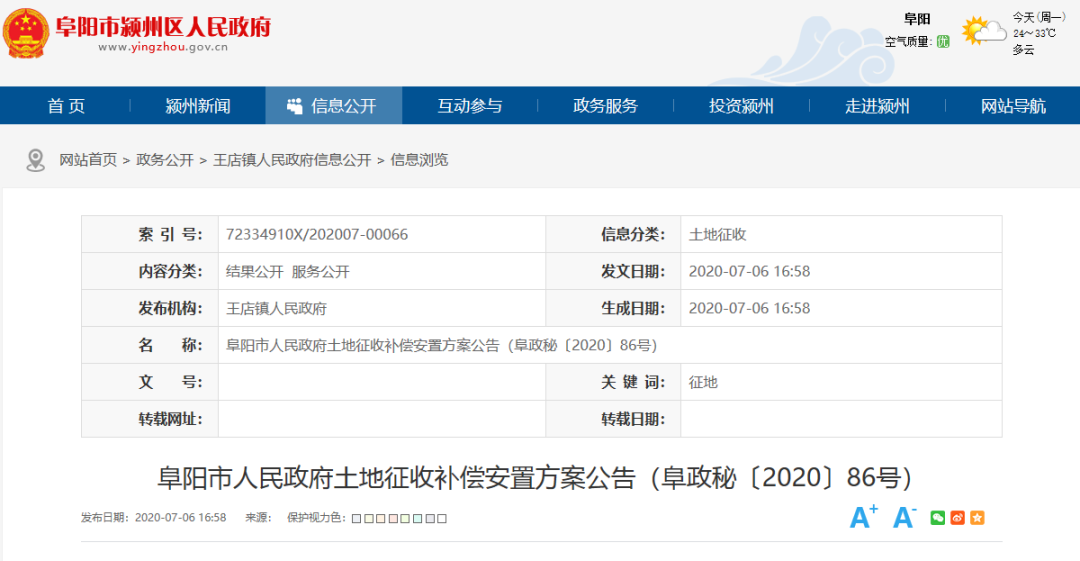Select last eye-protection color swatch box

tap(442, 519)
